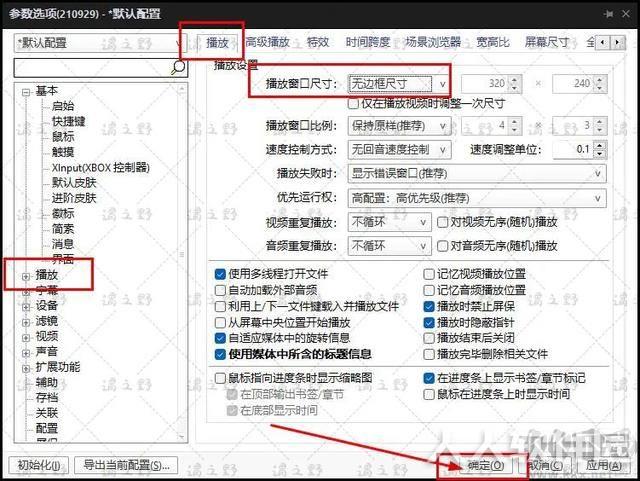Click the search magnifier icon
The width and height of the screenshot is (640, 481).
pyautogui.click(x=178, y=67)
